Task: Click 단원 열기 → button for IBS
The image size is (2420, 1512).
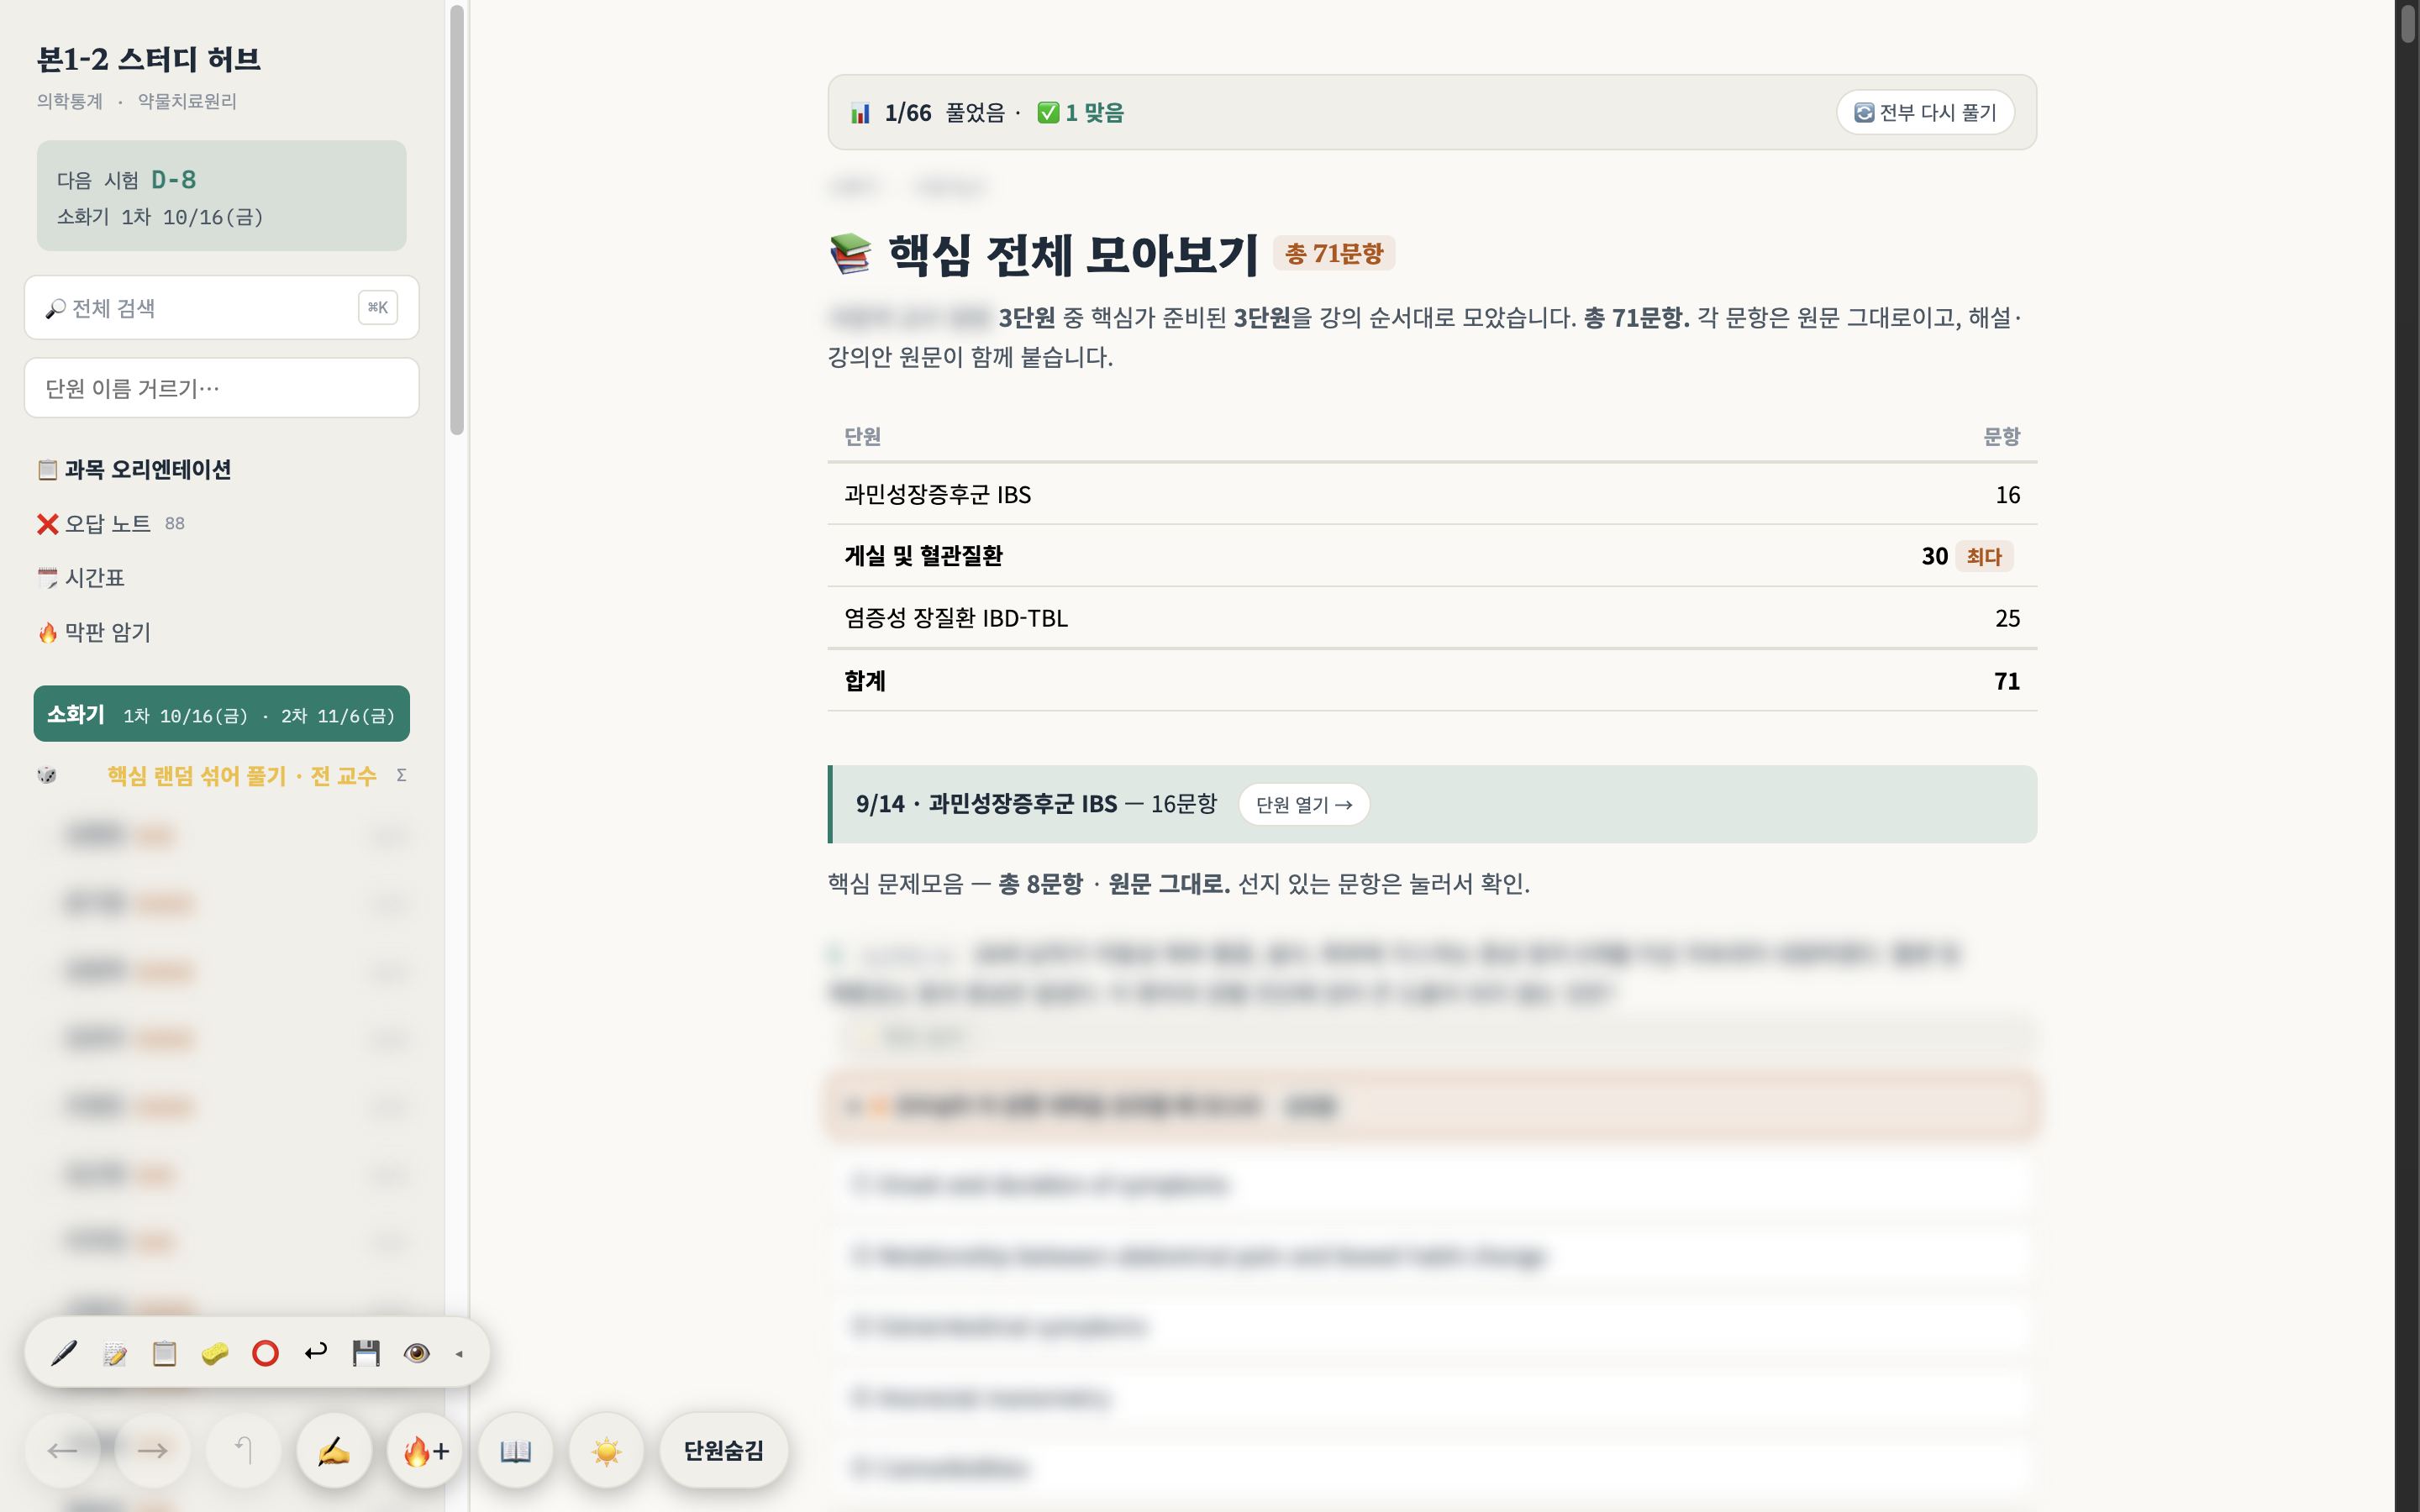Action: [x=1304, y=804]
